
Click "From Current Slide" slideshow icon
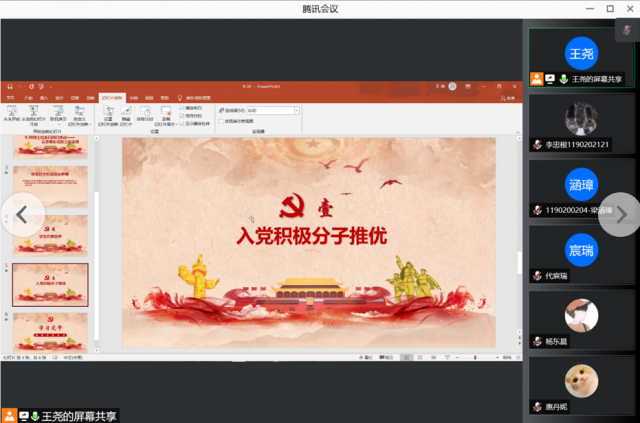pos(35,112)
